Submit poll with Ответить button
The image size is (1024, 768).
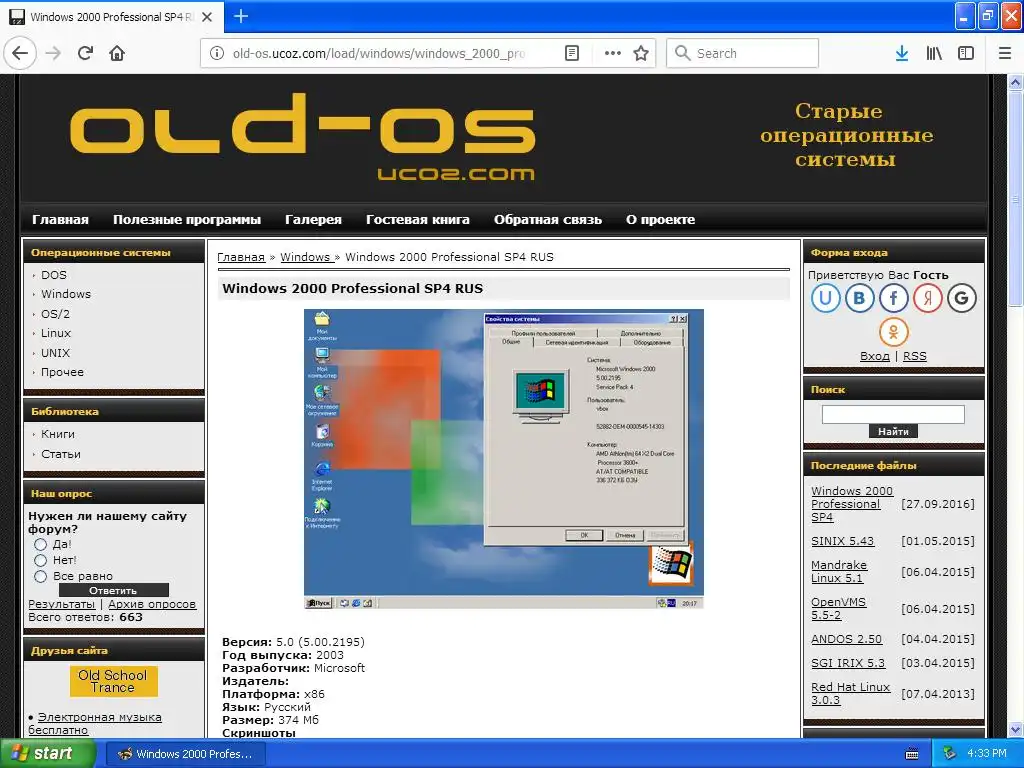pyautogui.click(x=114, y=590)
